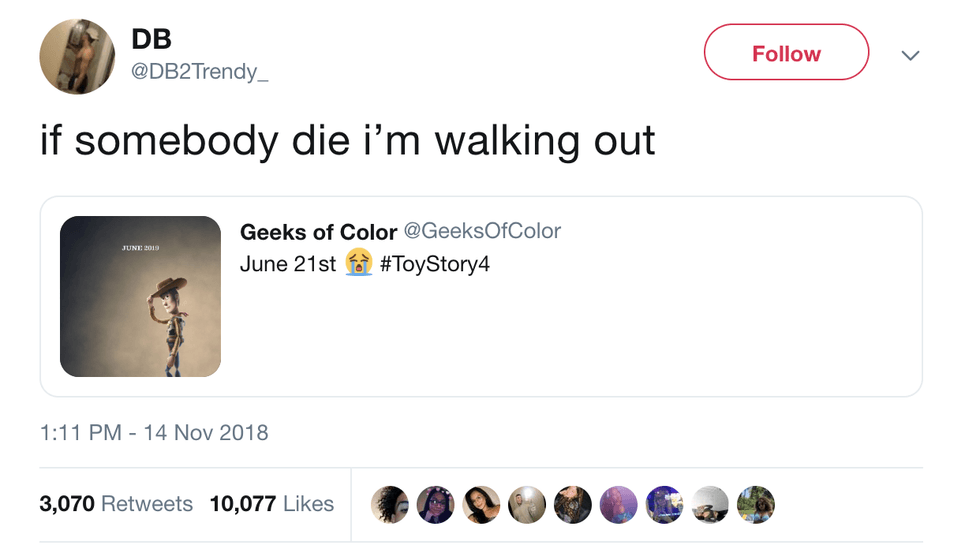Open the Toy Story 4 poster thumbnail
Viewport: 980px width, 552px height.
point(140,296)
